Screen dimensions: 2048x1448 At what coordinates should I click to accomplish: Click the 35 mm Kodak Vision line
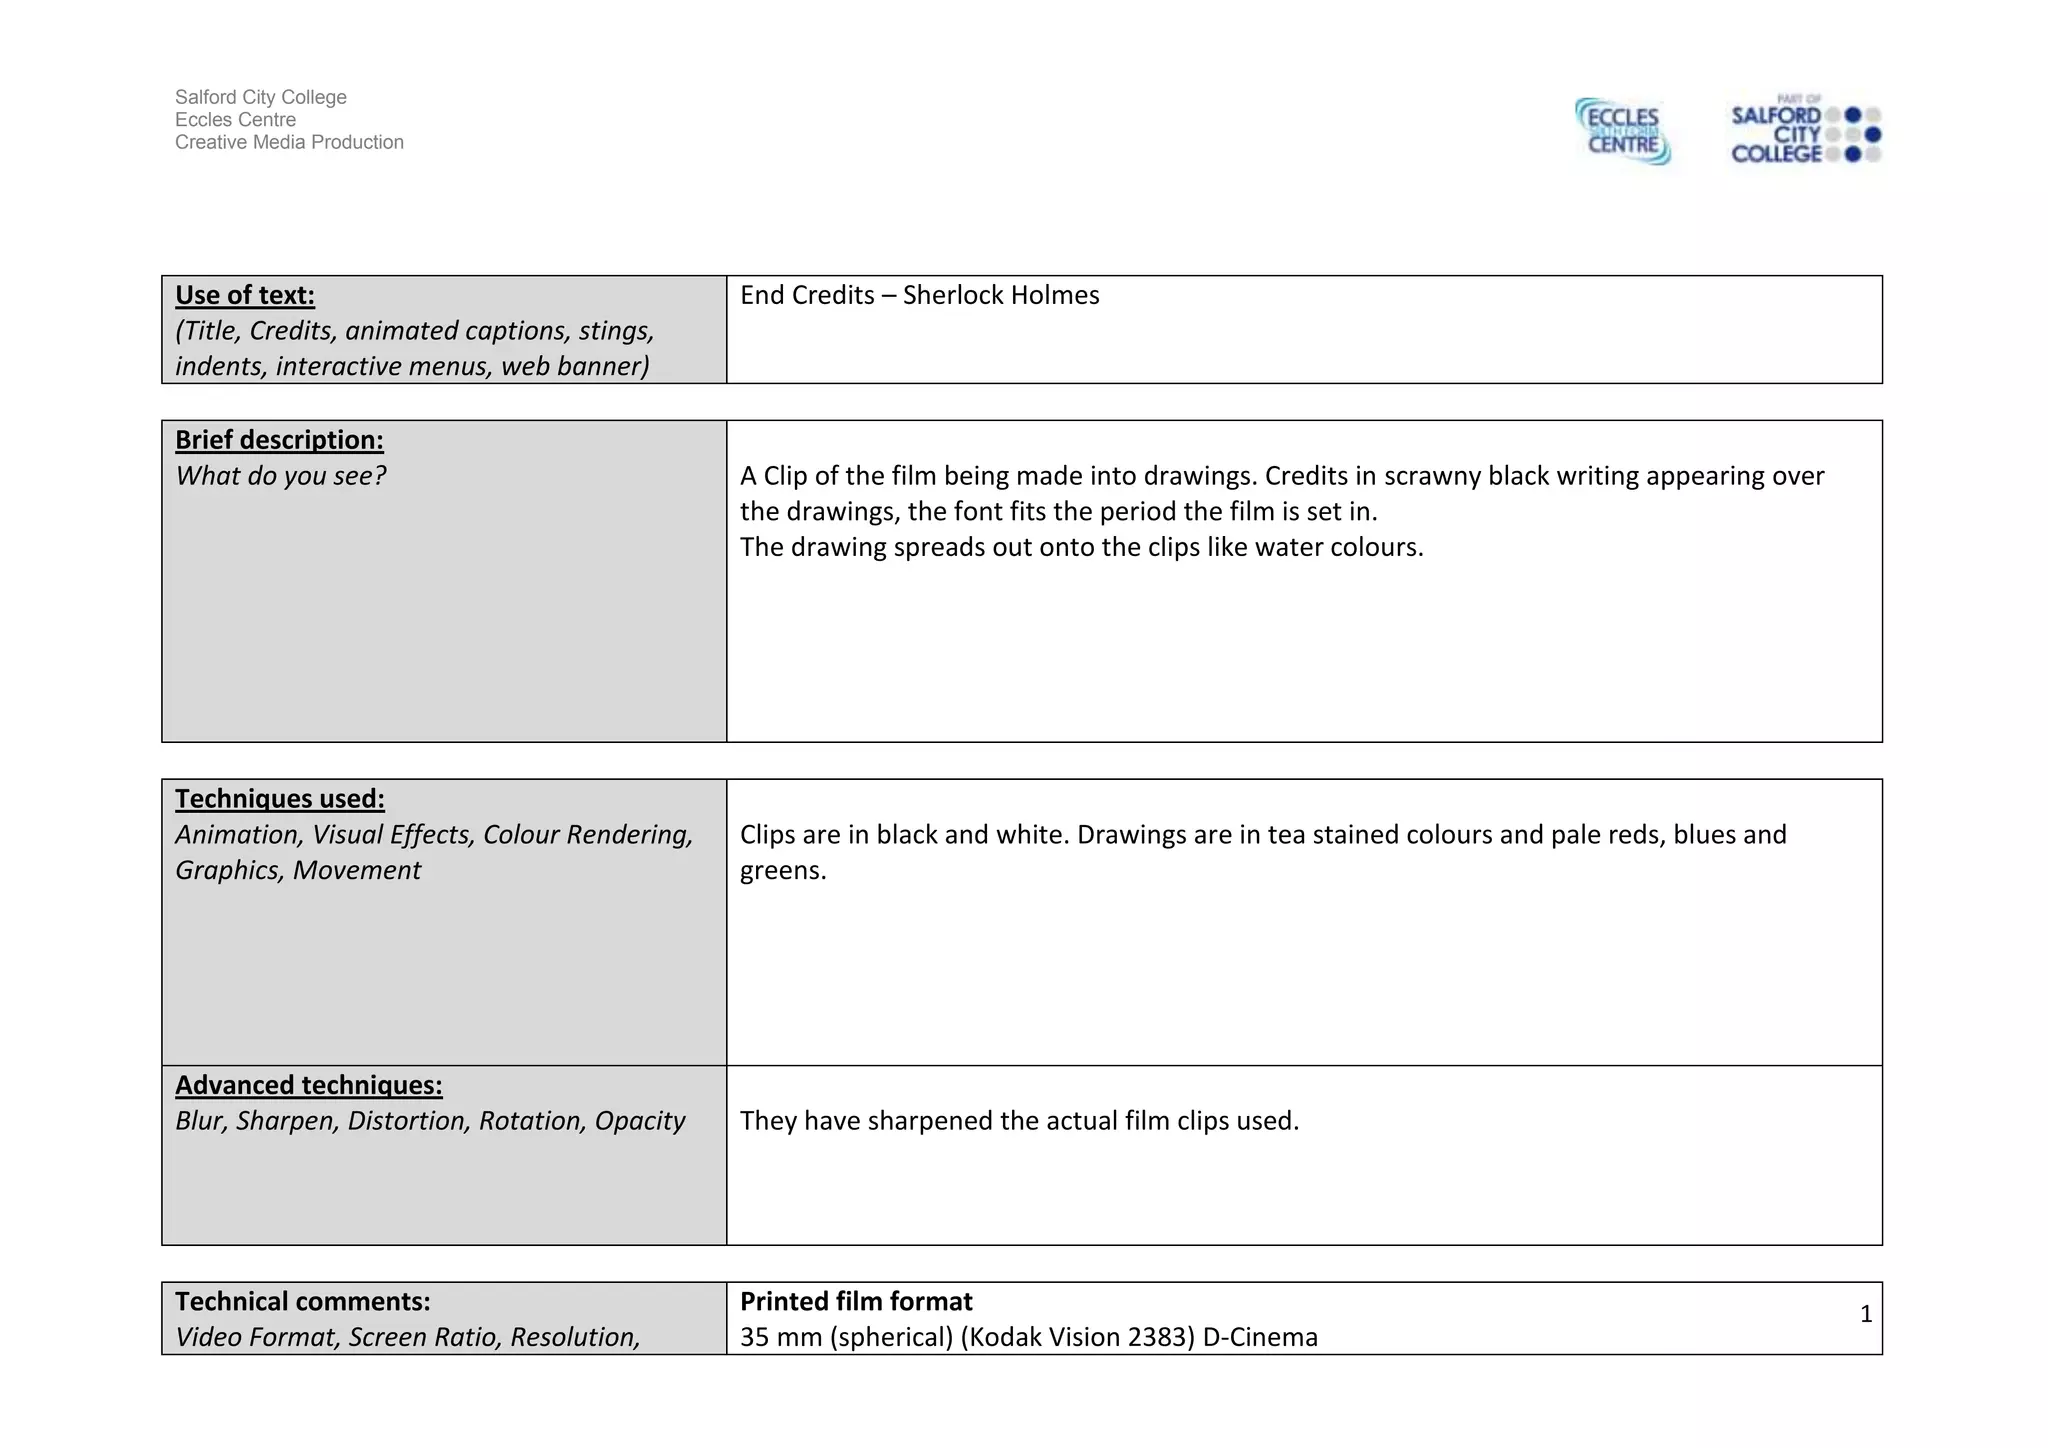pyautogui.click(x=1028, y=1337)
